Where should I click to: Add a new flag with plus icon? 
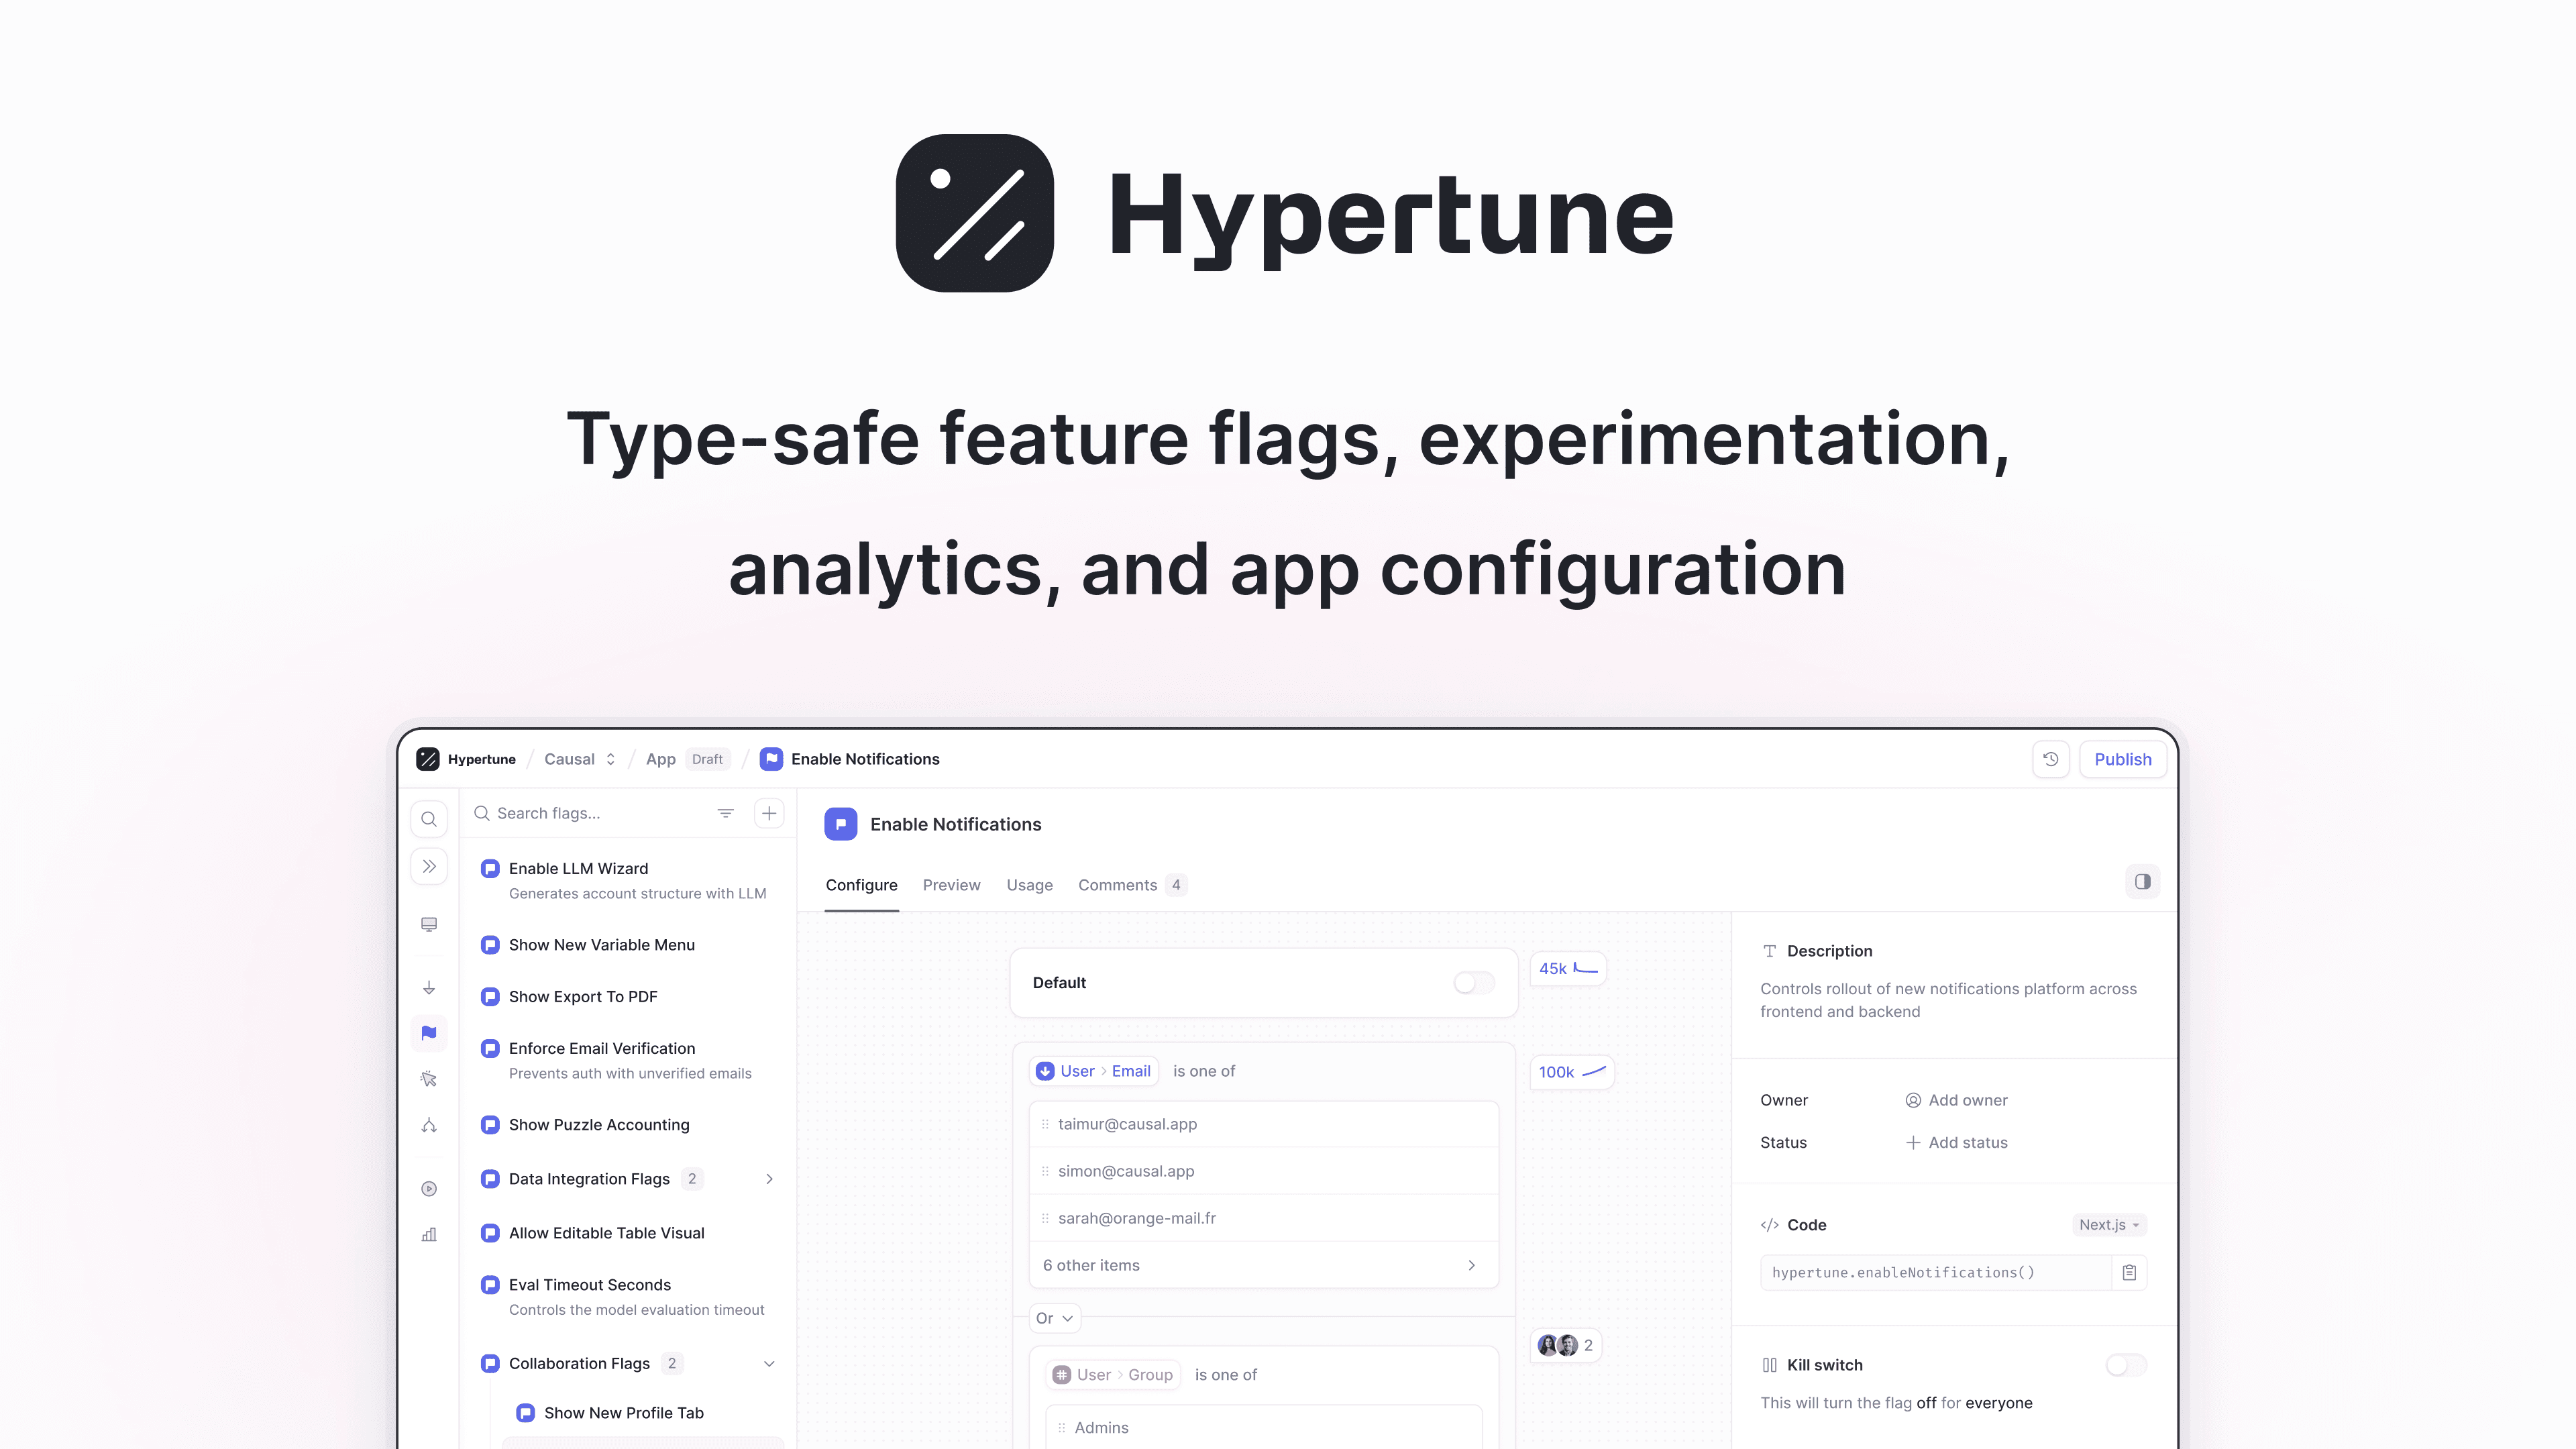click(769, 813)
